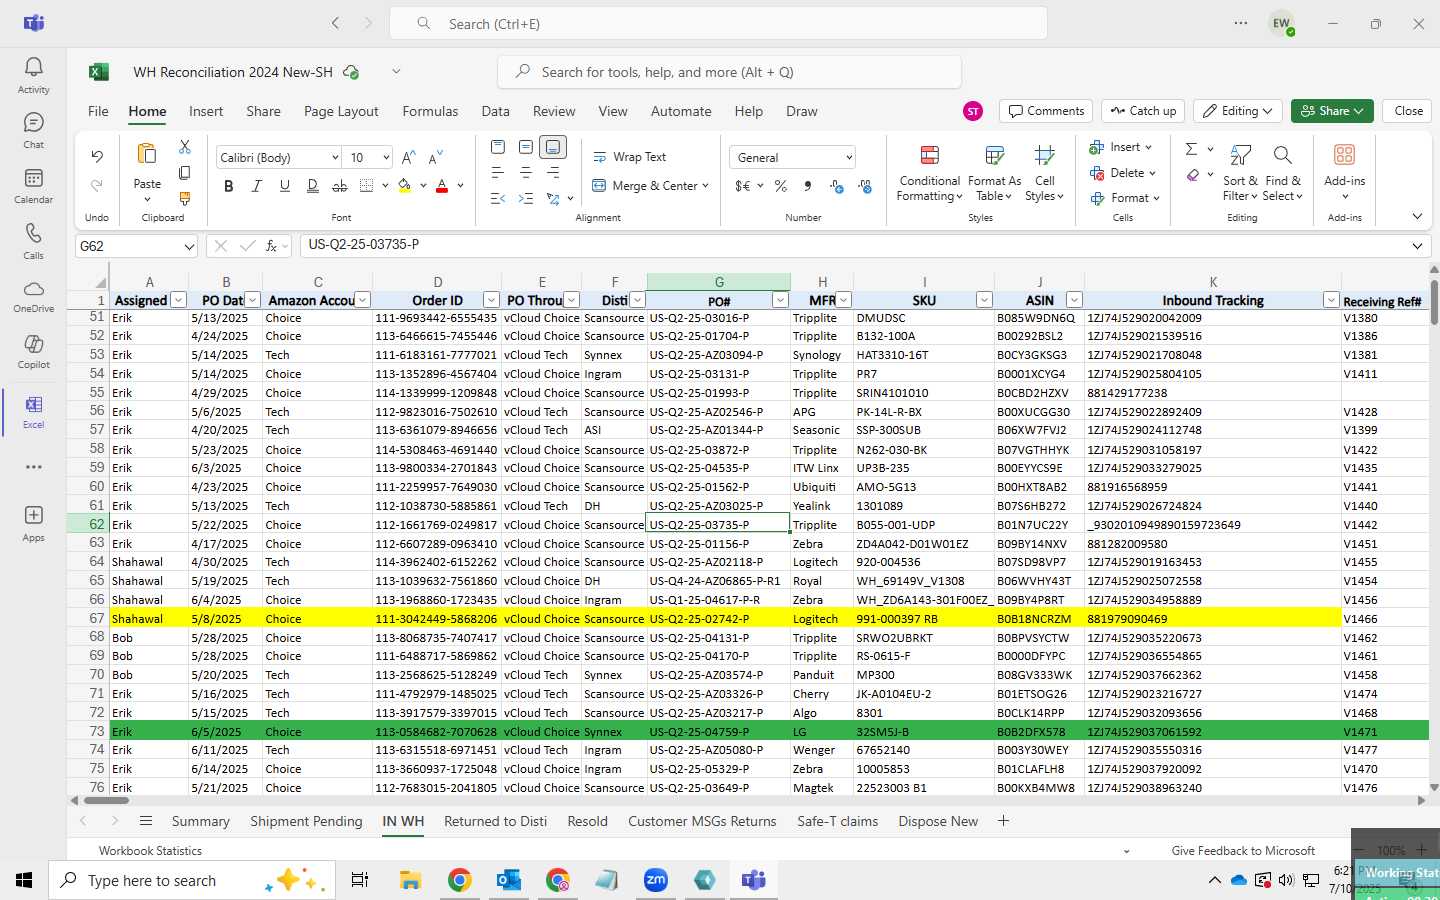
Task: Click the Search for tools box
Action: point(729,72)
